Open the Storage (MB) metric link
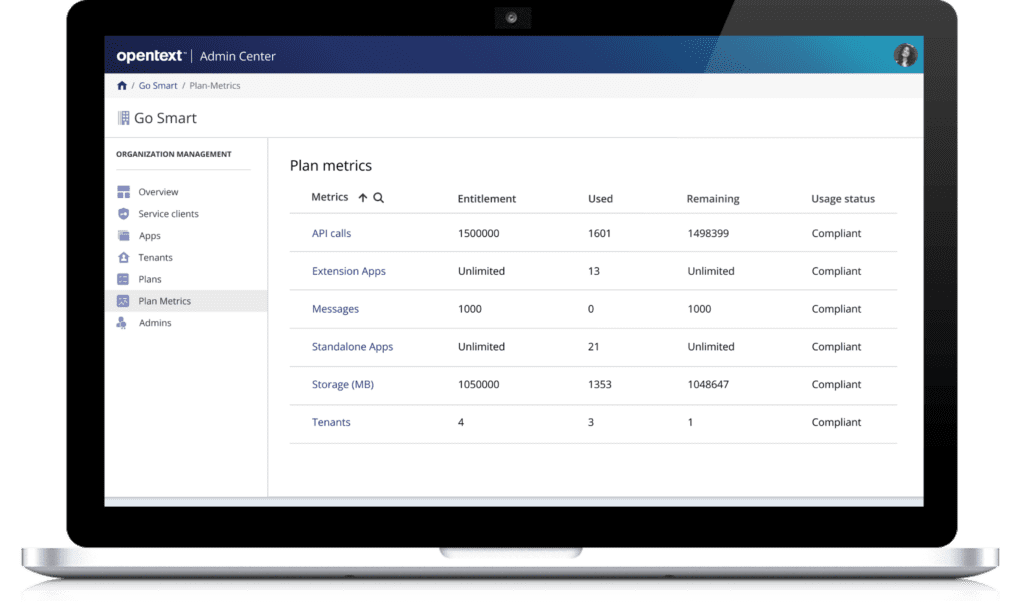This screenshot has height=611, width=1024. click(343, 384)
